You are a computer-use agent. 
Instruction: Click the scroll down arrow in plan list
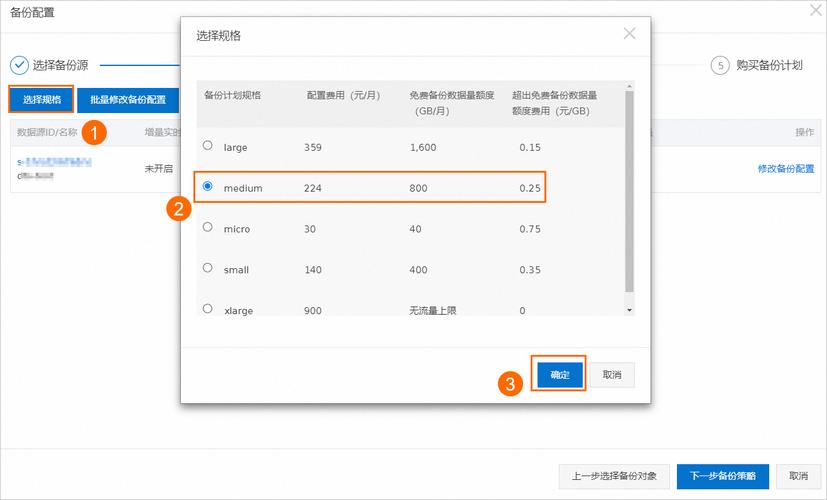coord(629,311)
